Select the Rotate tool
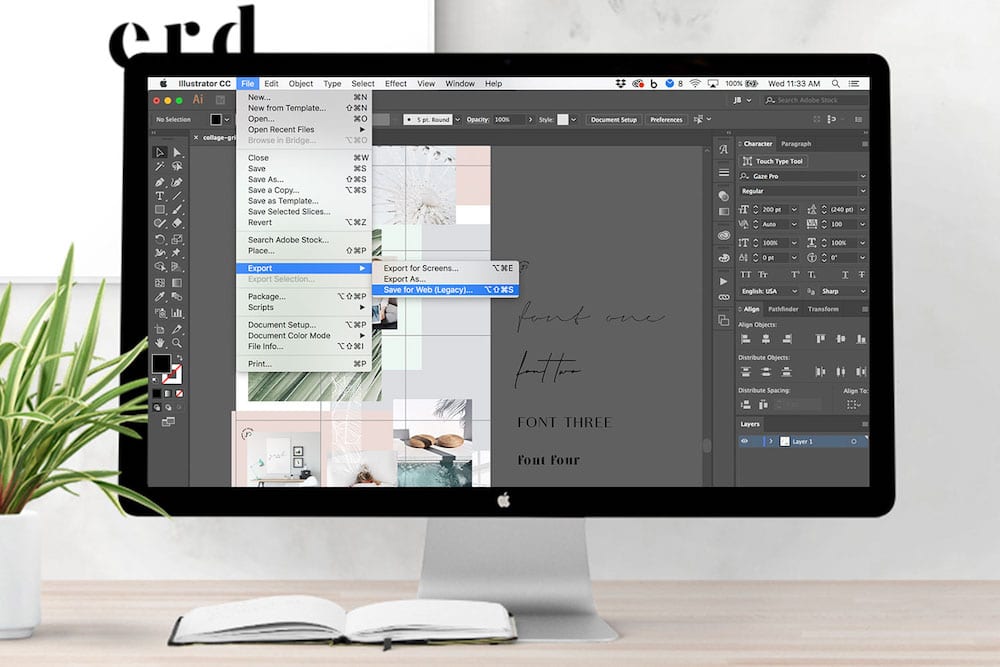The height and width of the screenshot is (667, 1000). [159, 239]
